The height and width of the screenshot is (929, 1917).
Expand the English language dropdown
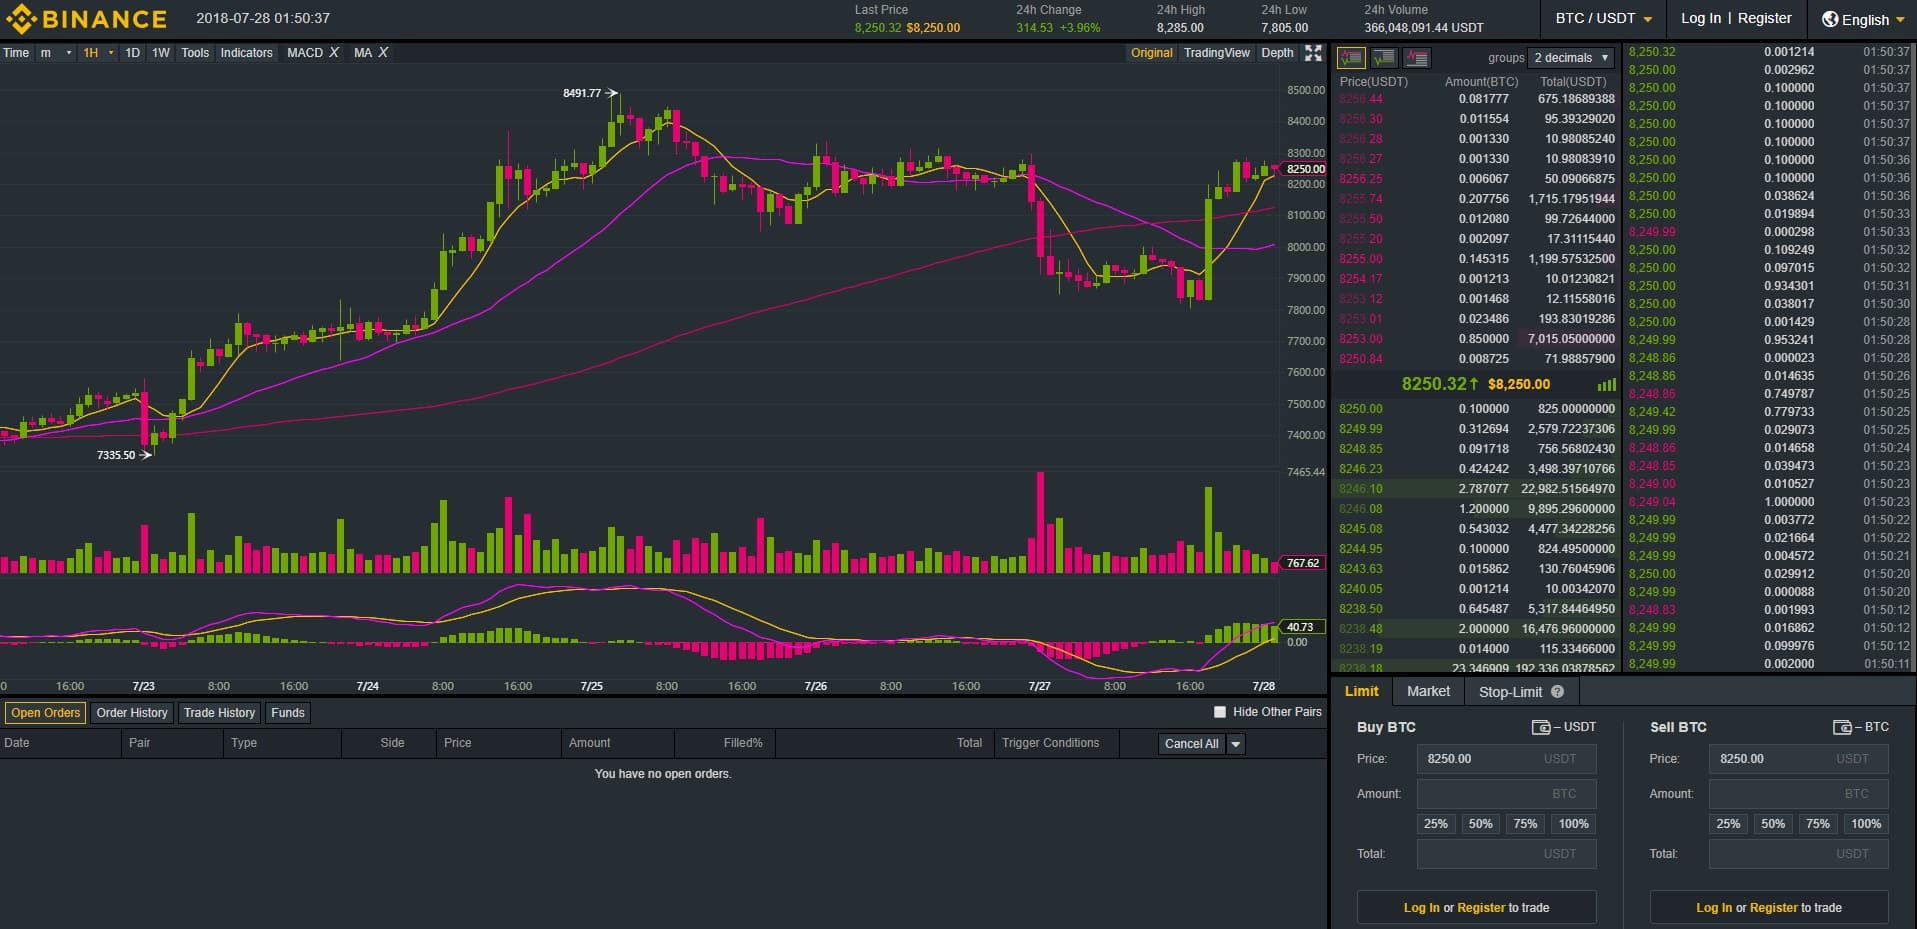click(x=1862, y=19)
